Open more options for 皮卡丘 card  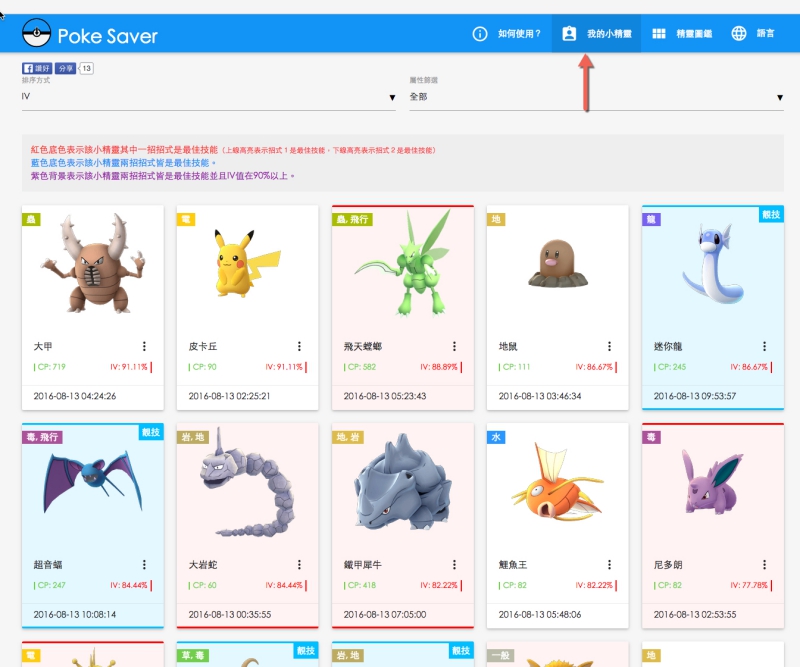[x=299, y=347]
